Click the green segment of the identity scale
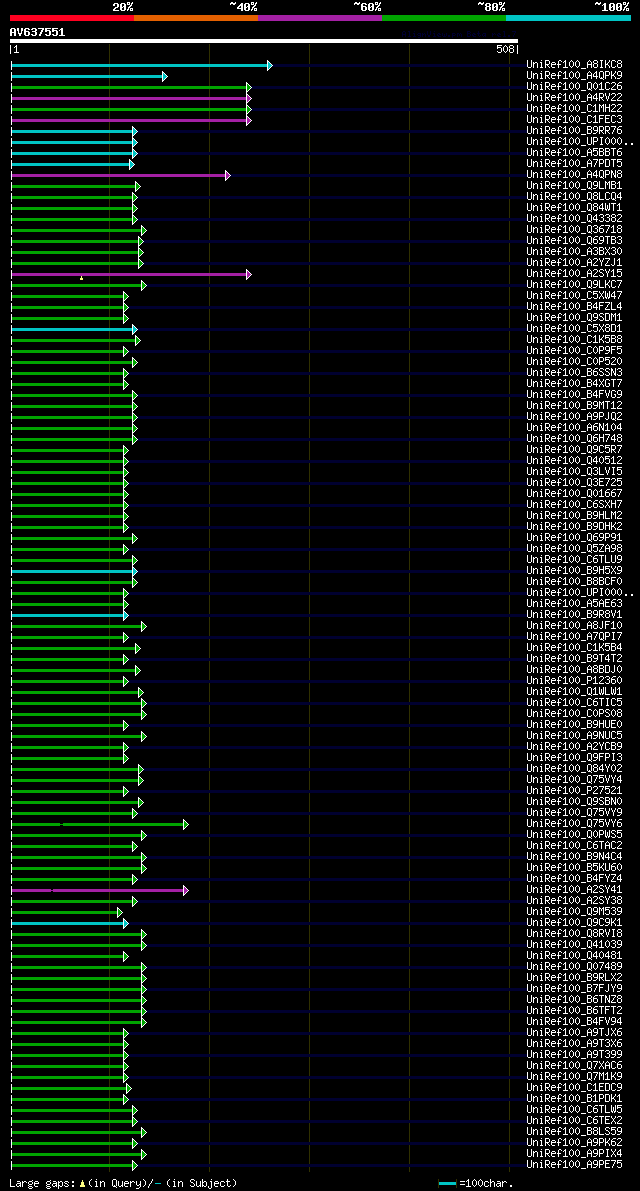The image size is (640, 1191). coord(444,17)
